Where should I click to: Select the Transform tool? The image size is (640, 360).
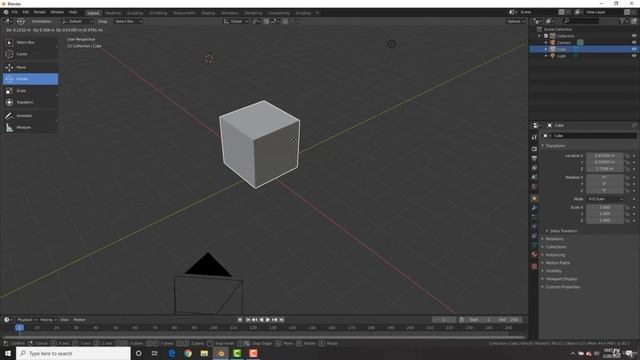point(30,102)
